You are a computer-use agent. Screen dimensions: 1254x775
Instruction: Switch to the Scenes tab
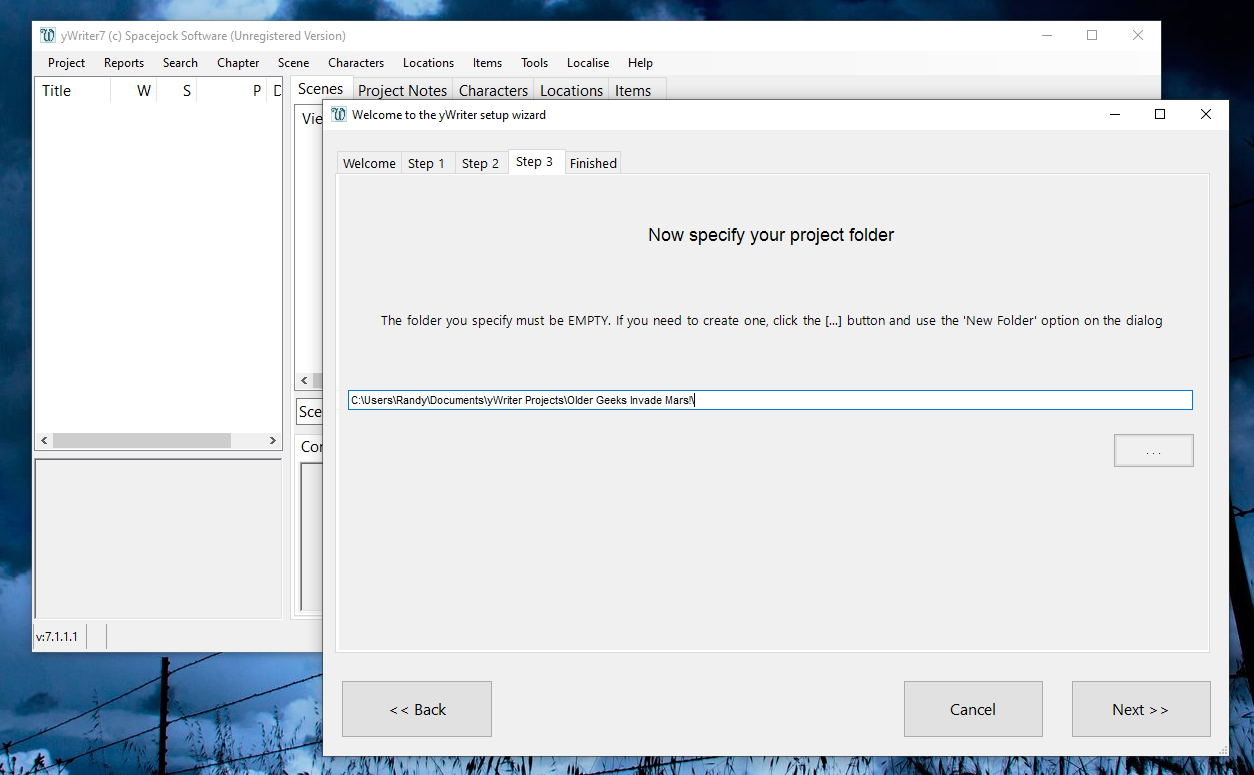[x=321, y=89]
